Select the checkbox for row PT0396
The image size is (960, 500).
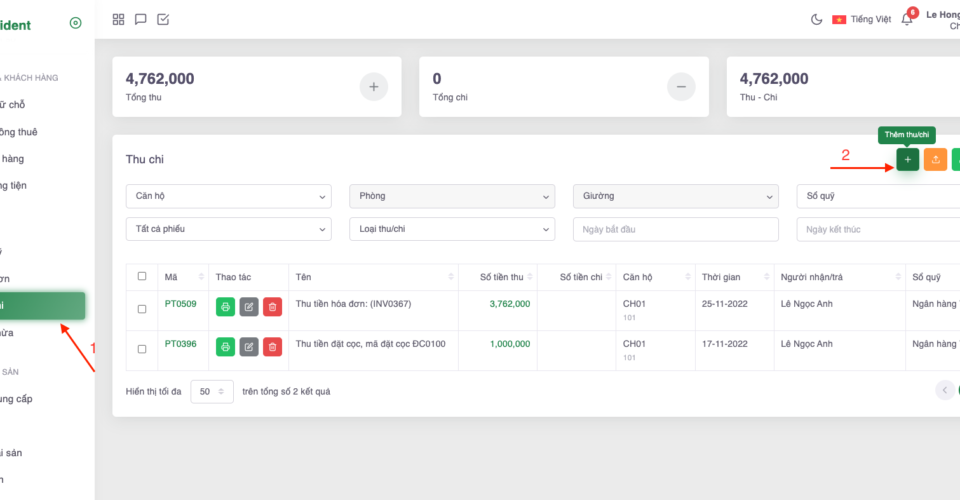coord(141,349)
